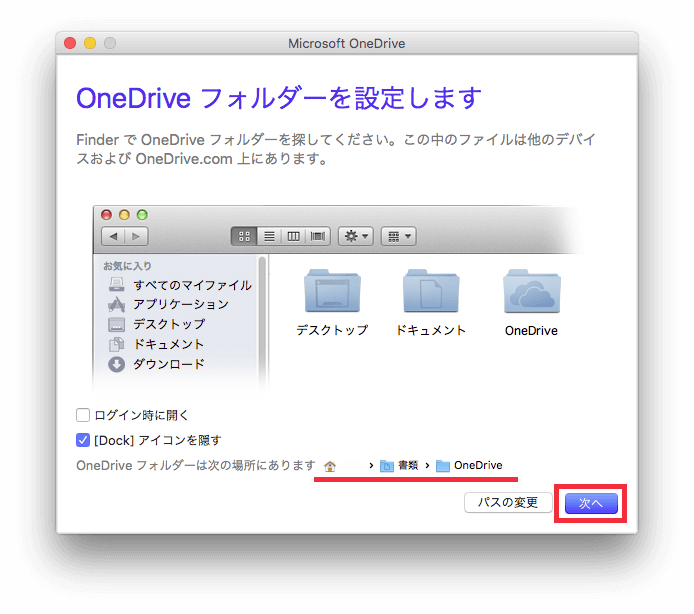Click the 書類 folder in path
Screen dimensions: 694x614
click(399, 465)
